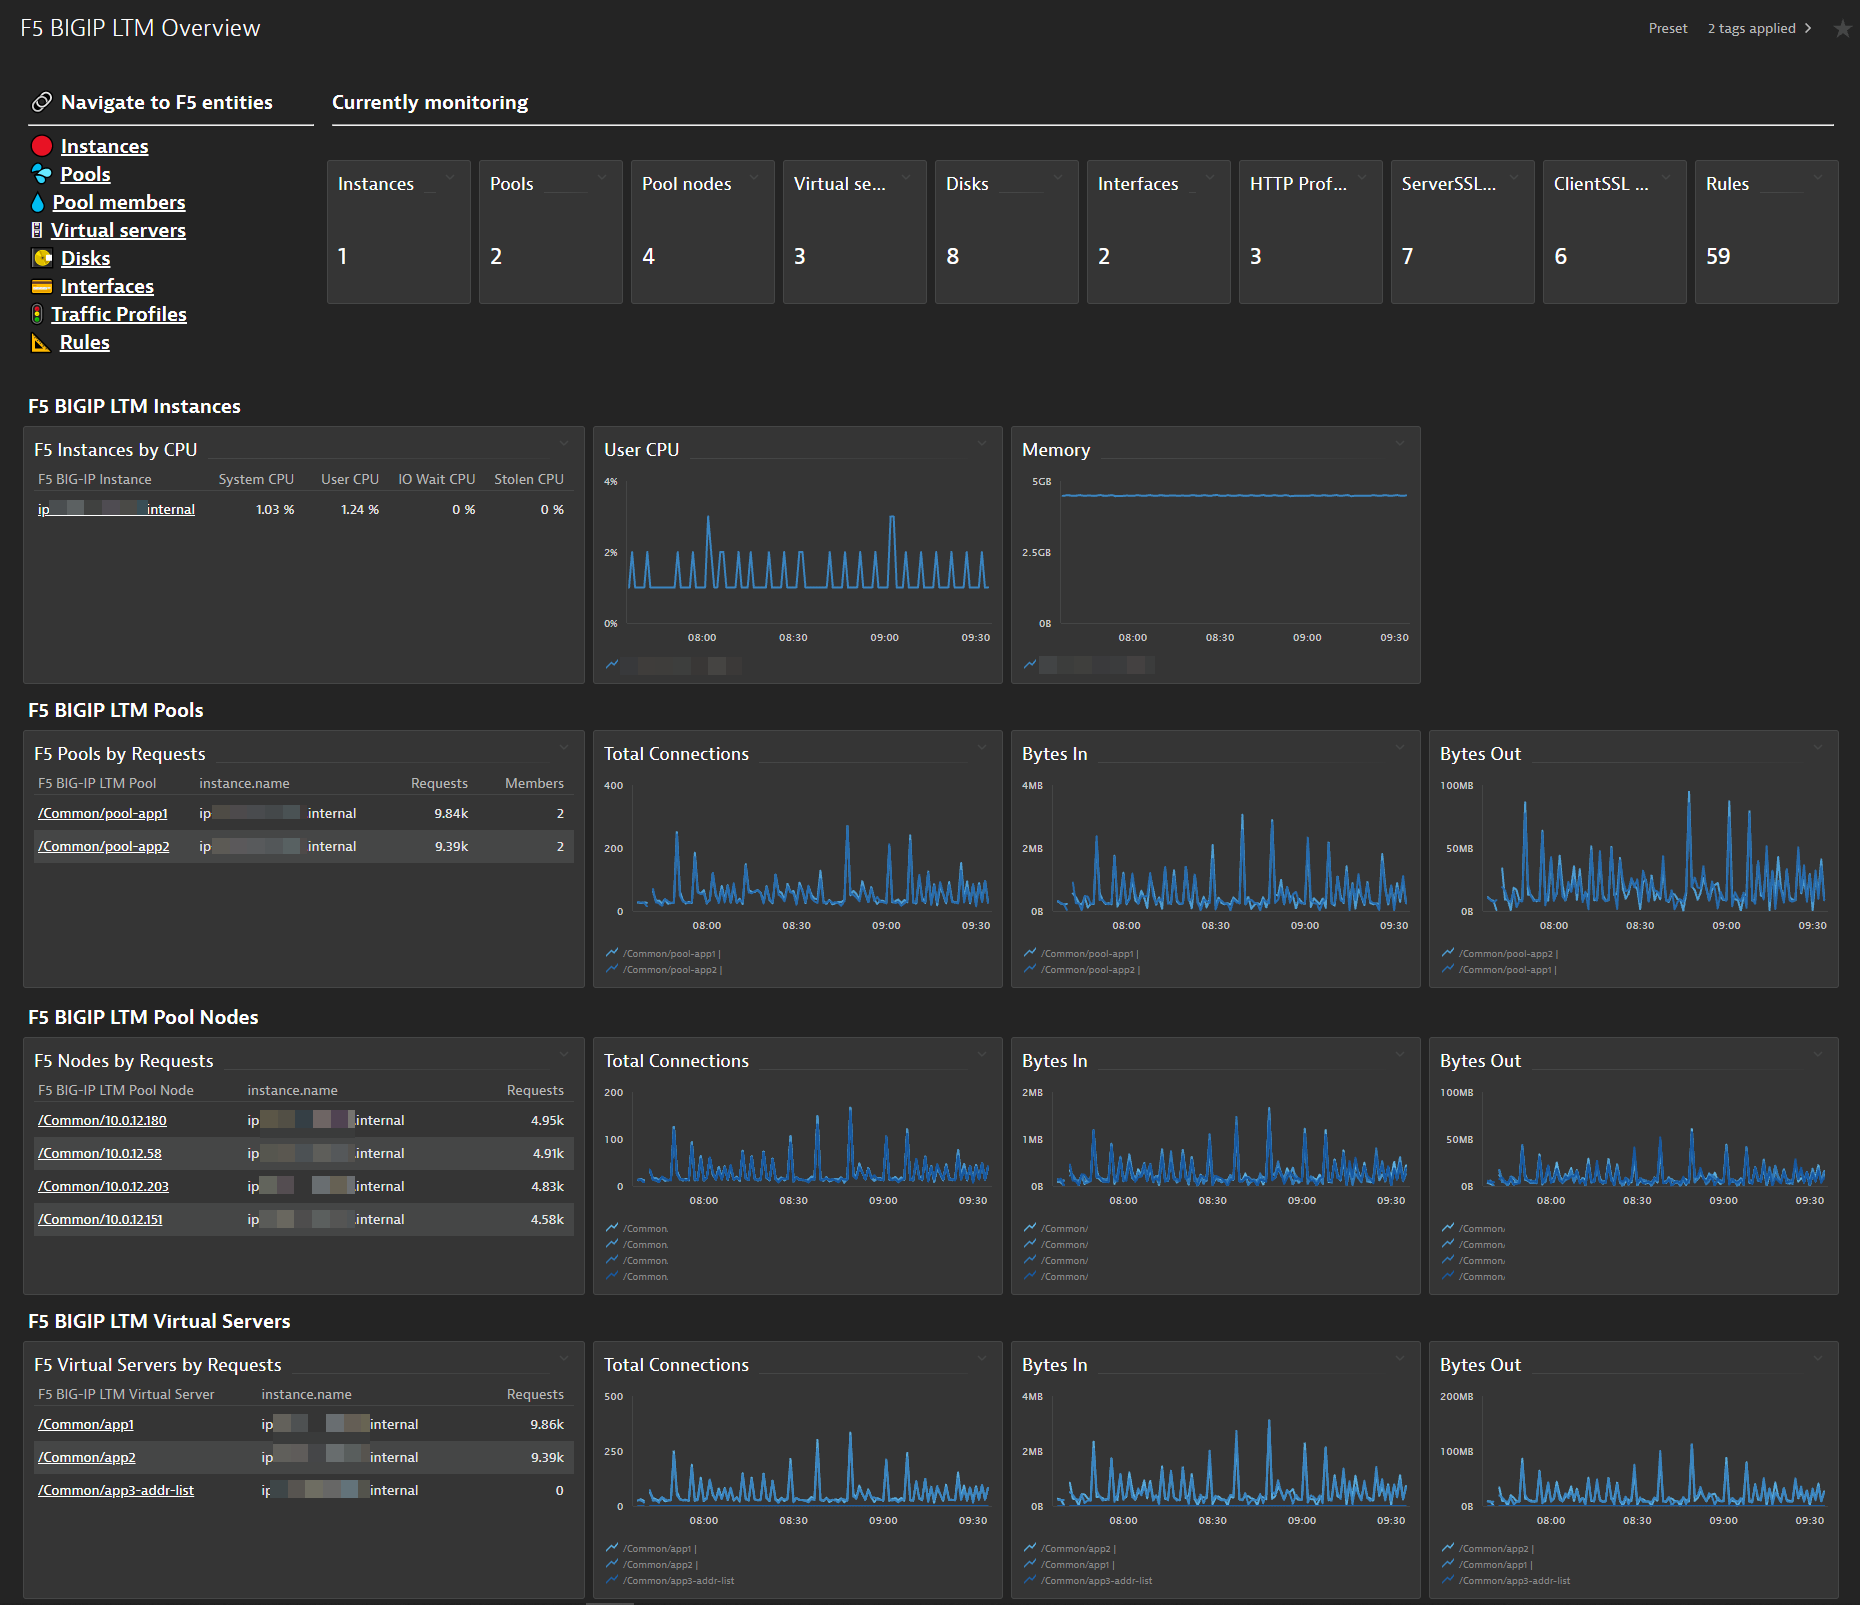Open the User CPU chart tile menu
The image size is (1860, 1606).
[982, 443]
